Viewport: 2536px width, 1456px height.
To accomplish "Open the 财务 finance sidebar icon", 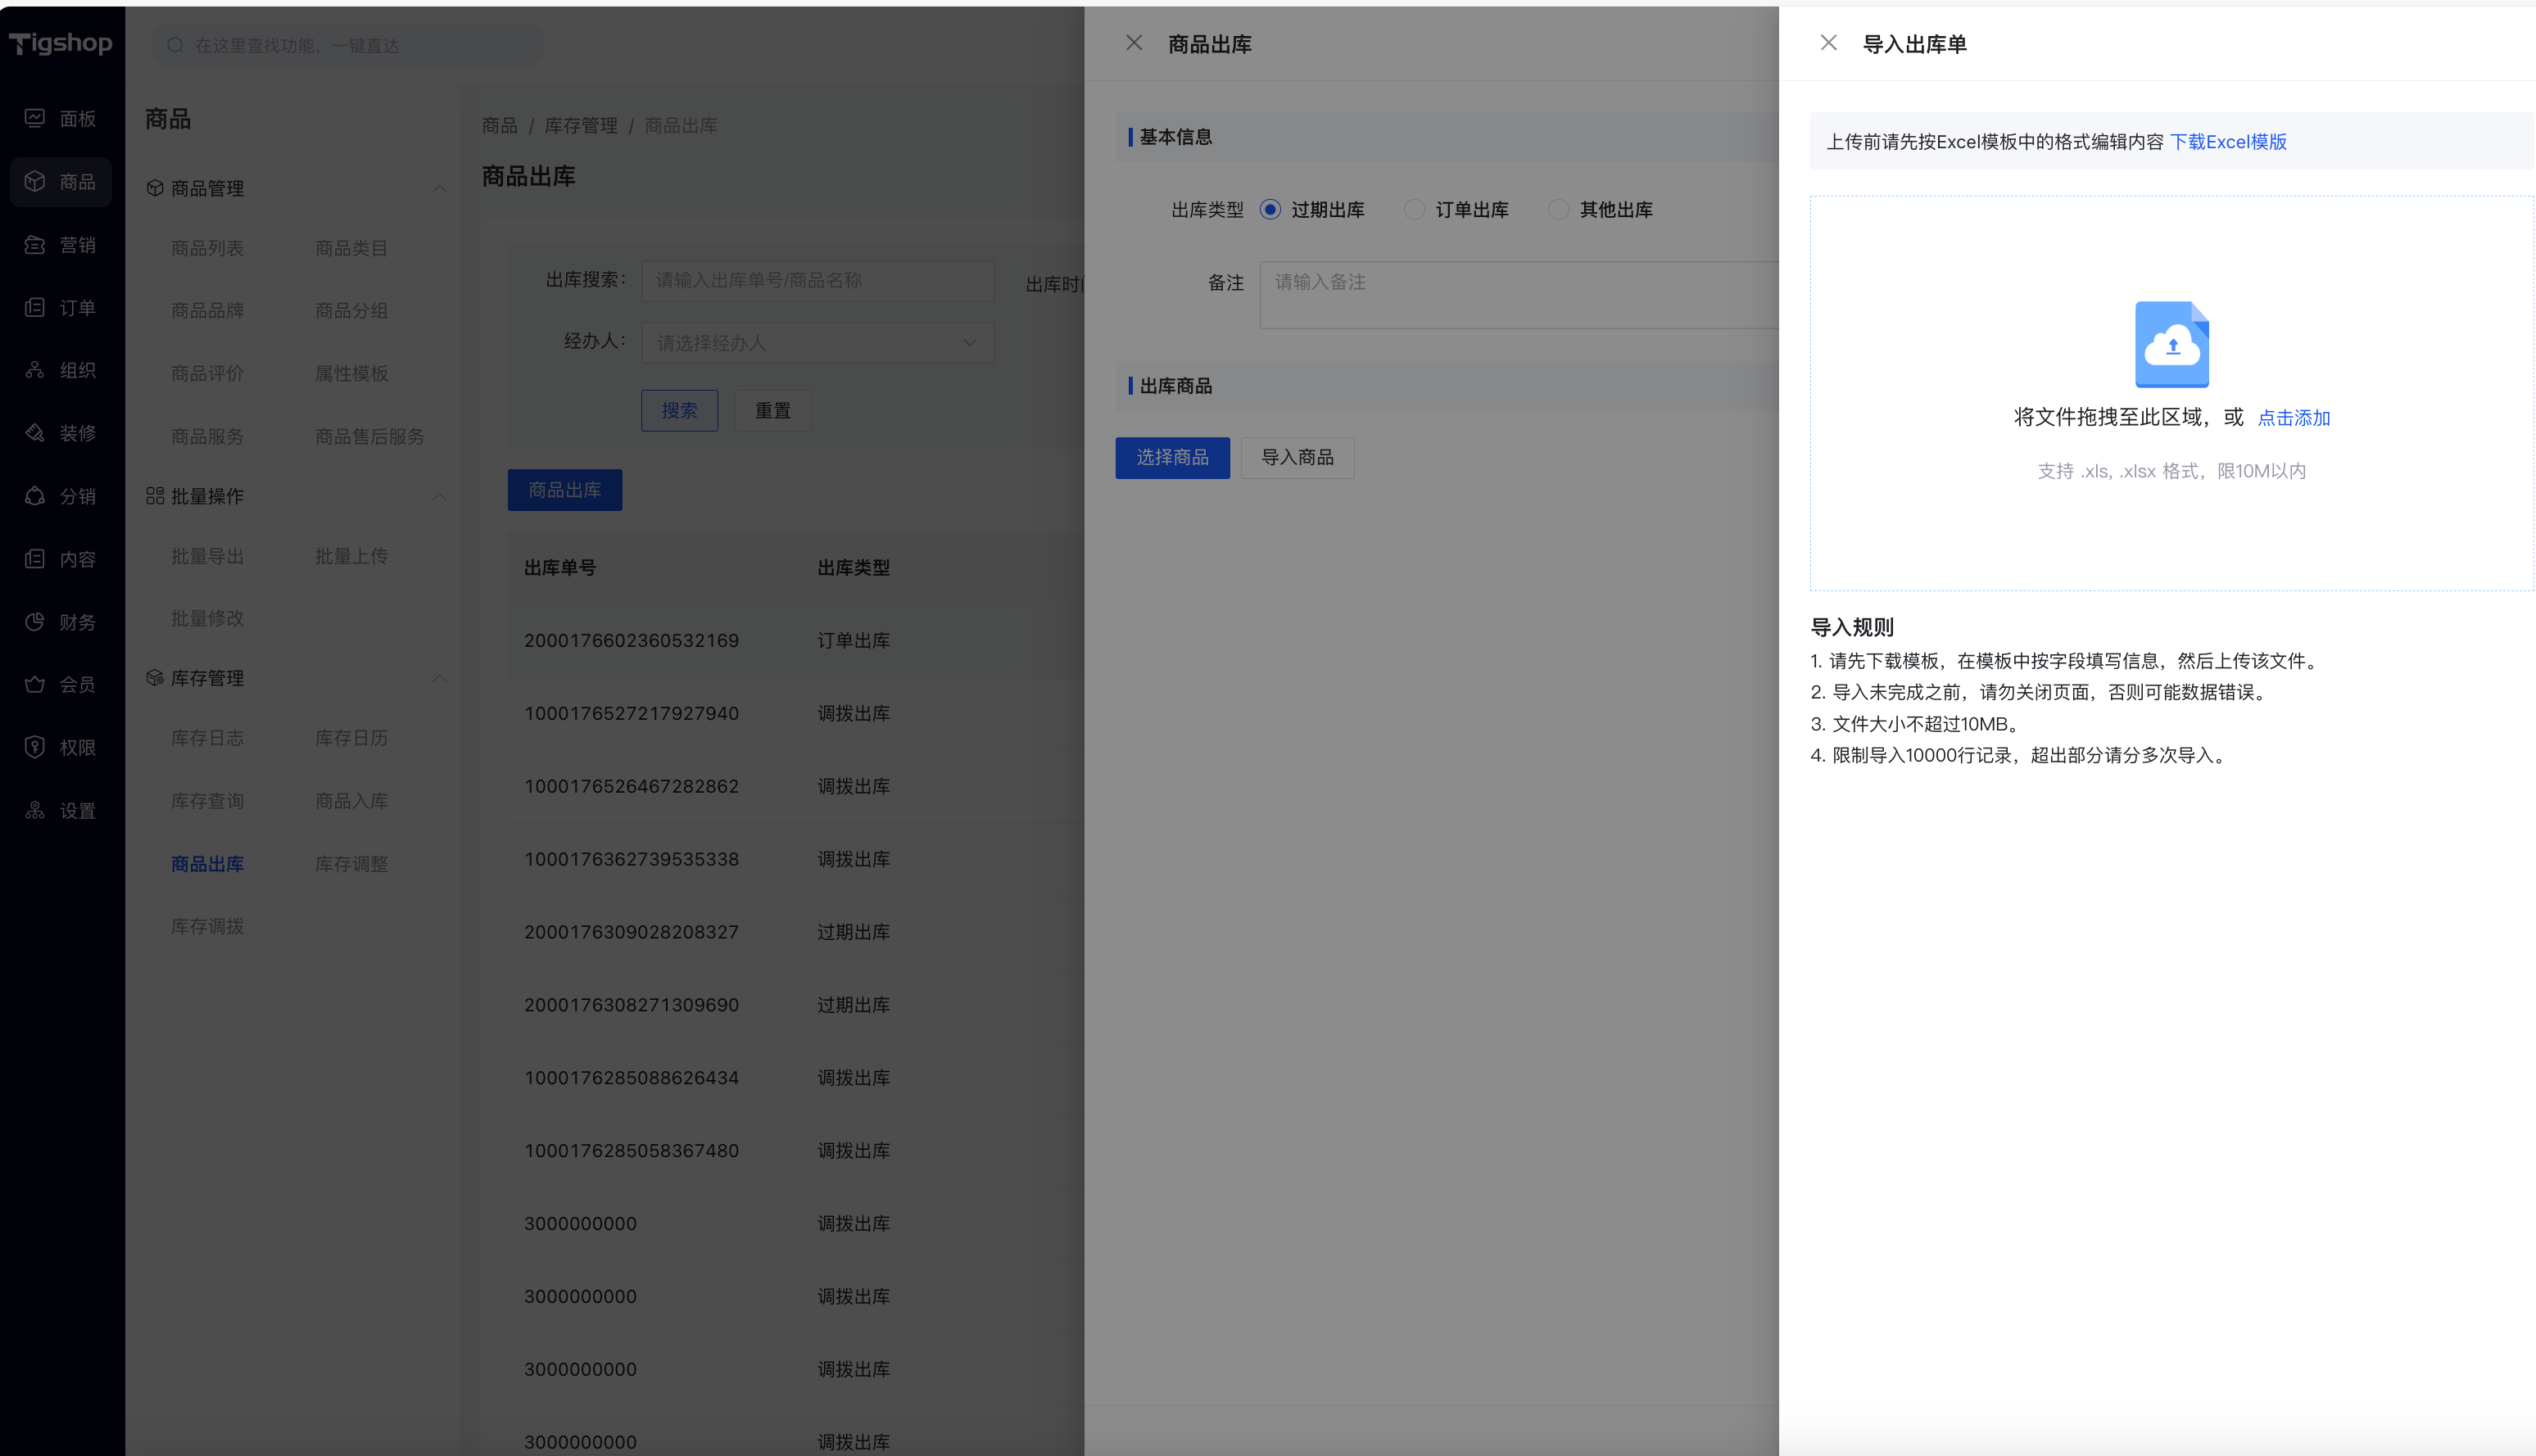I will (x=35, y=622).
